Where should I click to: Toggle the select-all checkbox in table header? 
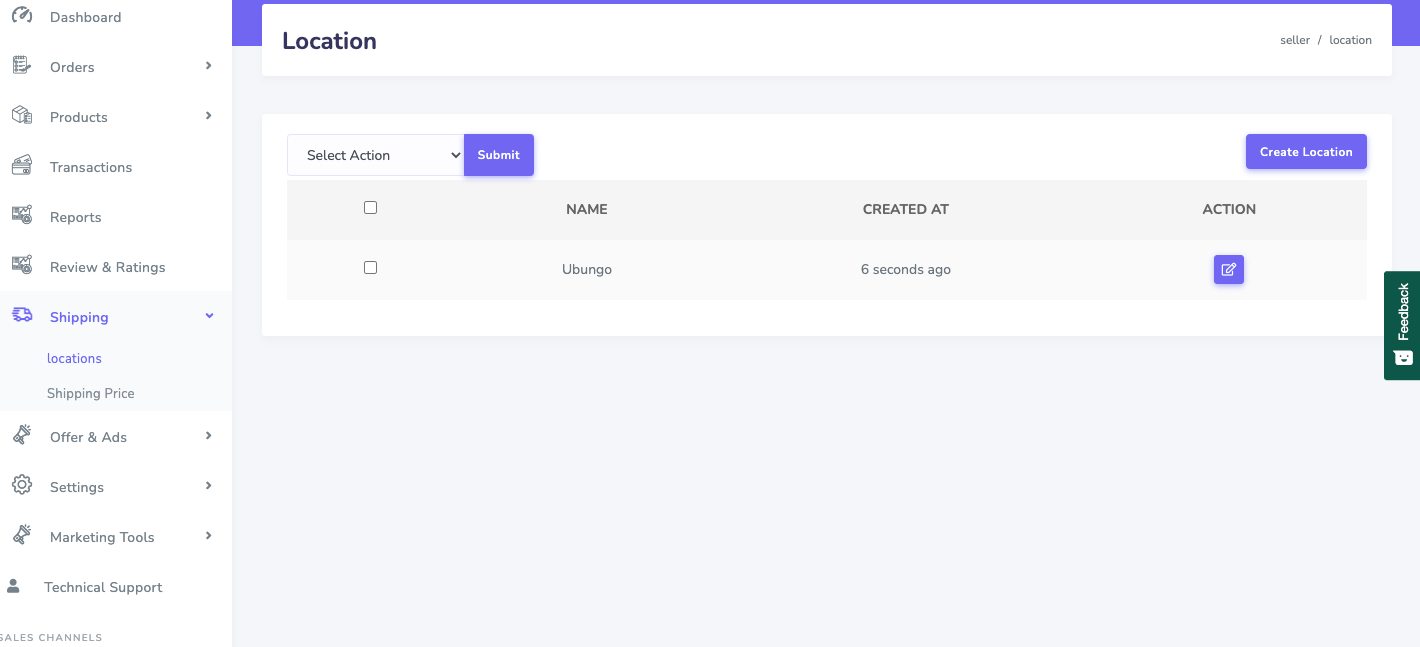[x=370, y=208]
